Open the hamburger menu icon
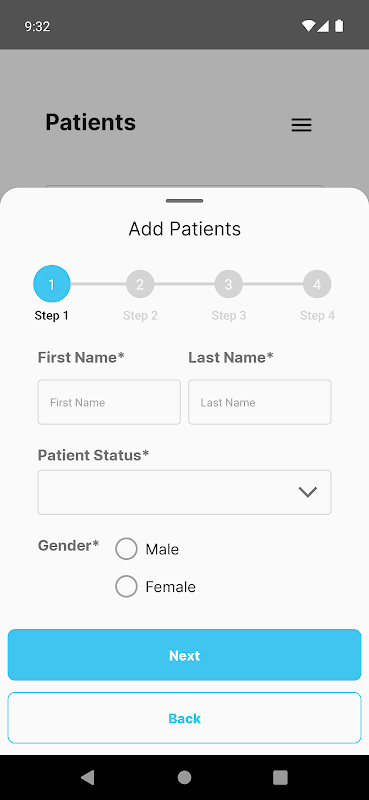Viewport: 369px width, 800px height. pyautogui.click(x=301, y=125)
